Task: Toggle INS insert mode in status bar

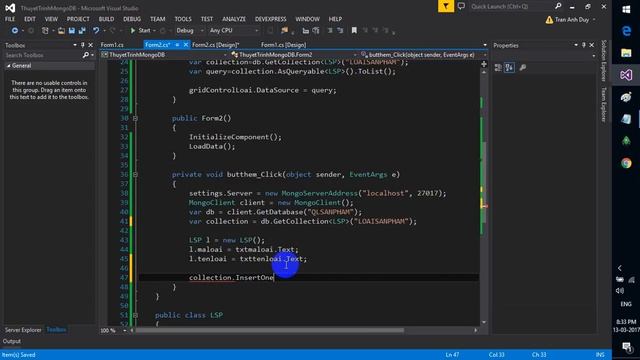Action: point(600,355)
